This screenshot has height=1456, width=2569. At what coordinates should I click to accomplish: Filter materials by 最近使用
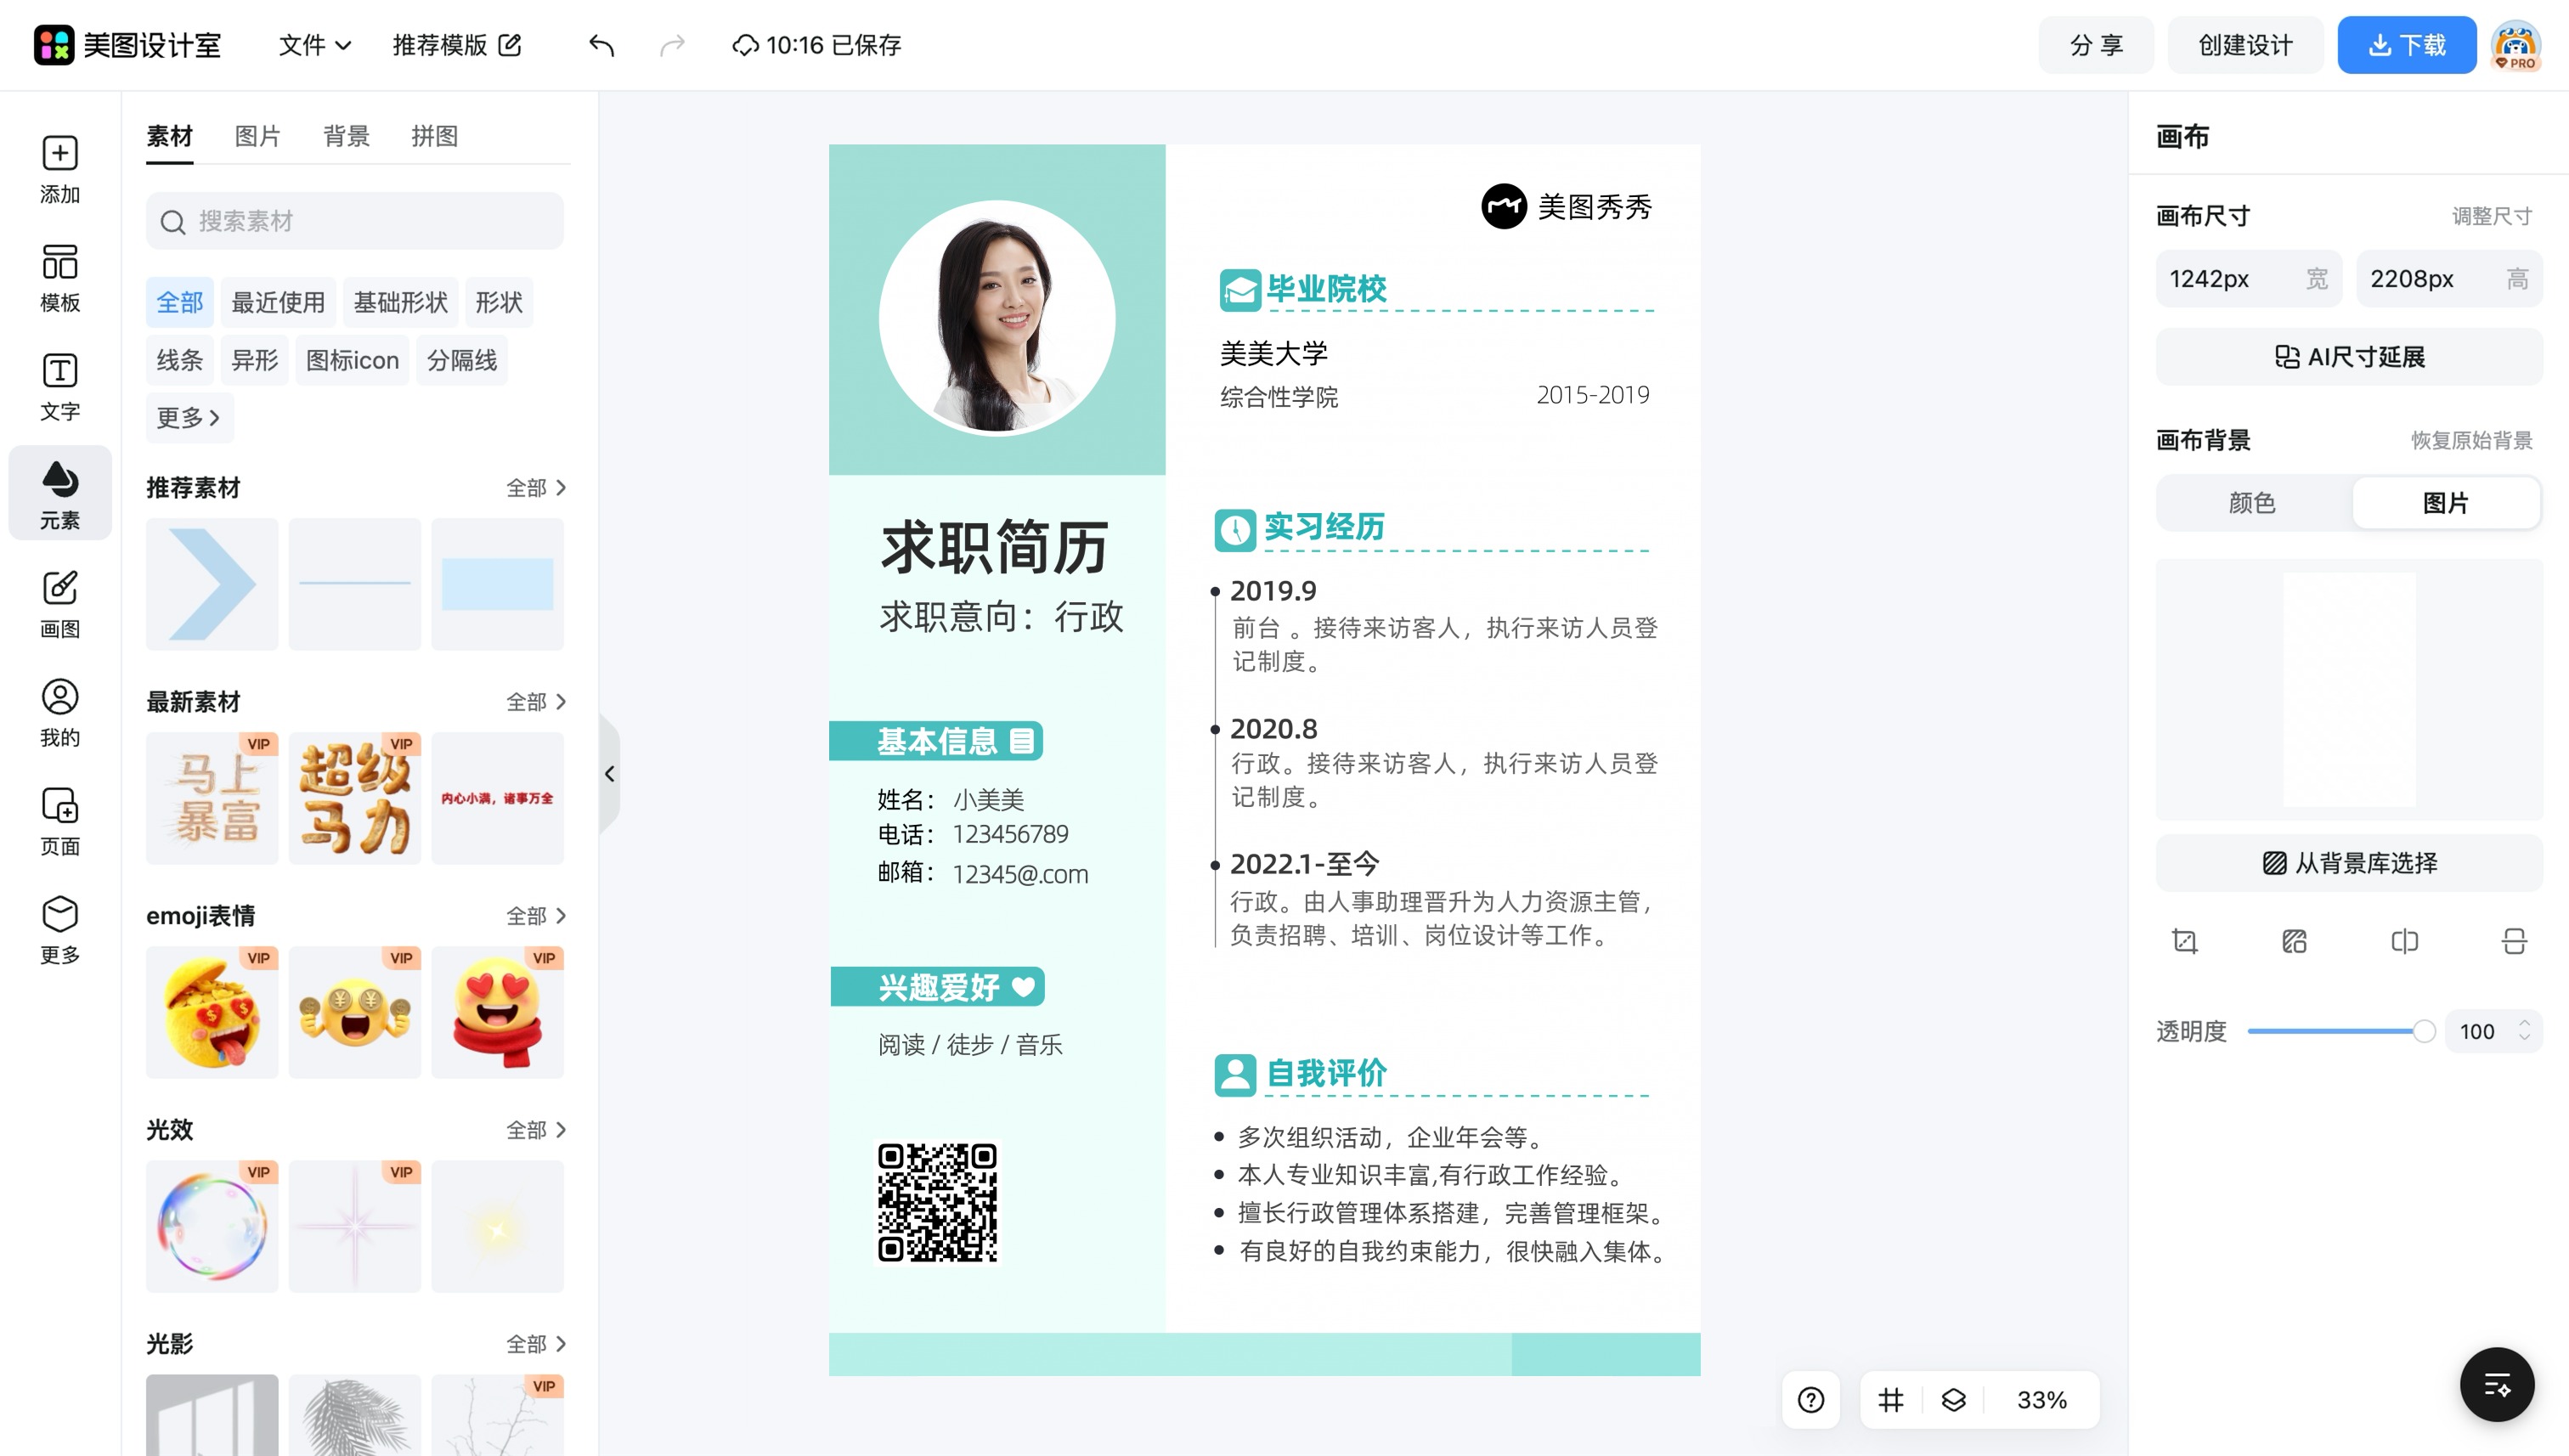pos(278,303)
